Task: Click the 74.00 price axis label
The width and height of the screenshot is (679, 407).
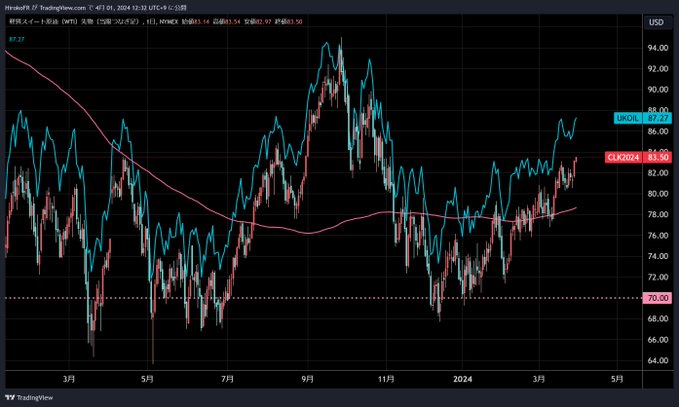Action: pyautogui.click(x=657, y=256)
